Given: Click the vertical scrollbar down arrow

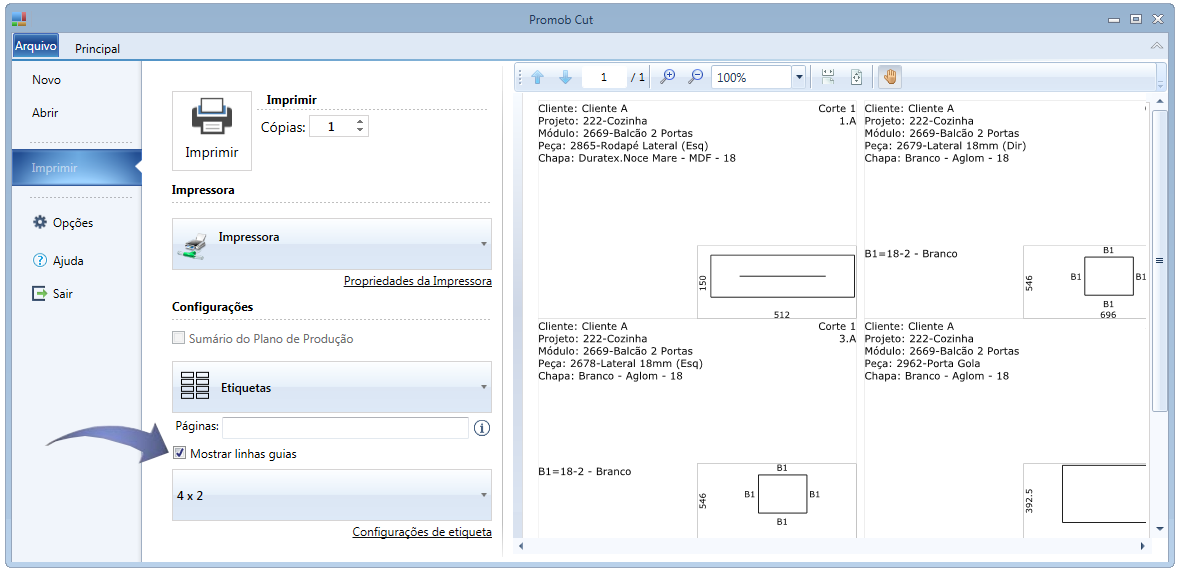Looking at the screenshot, I should tap(1160, 529).
